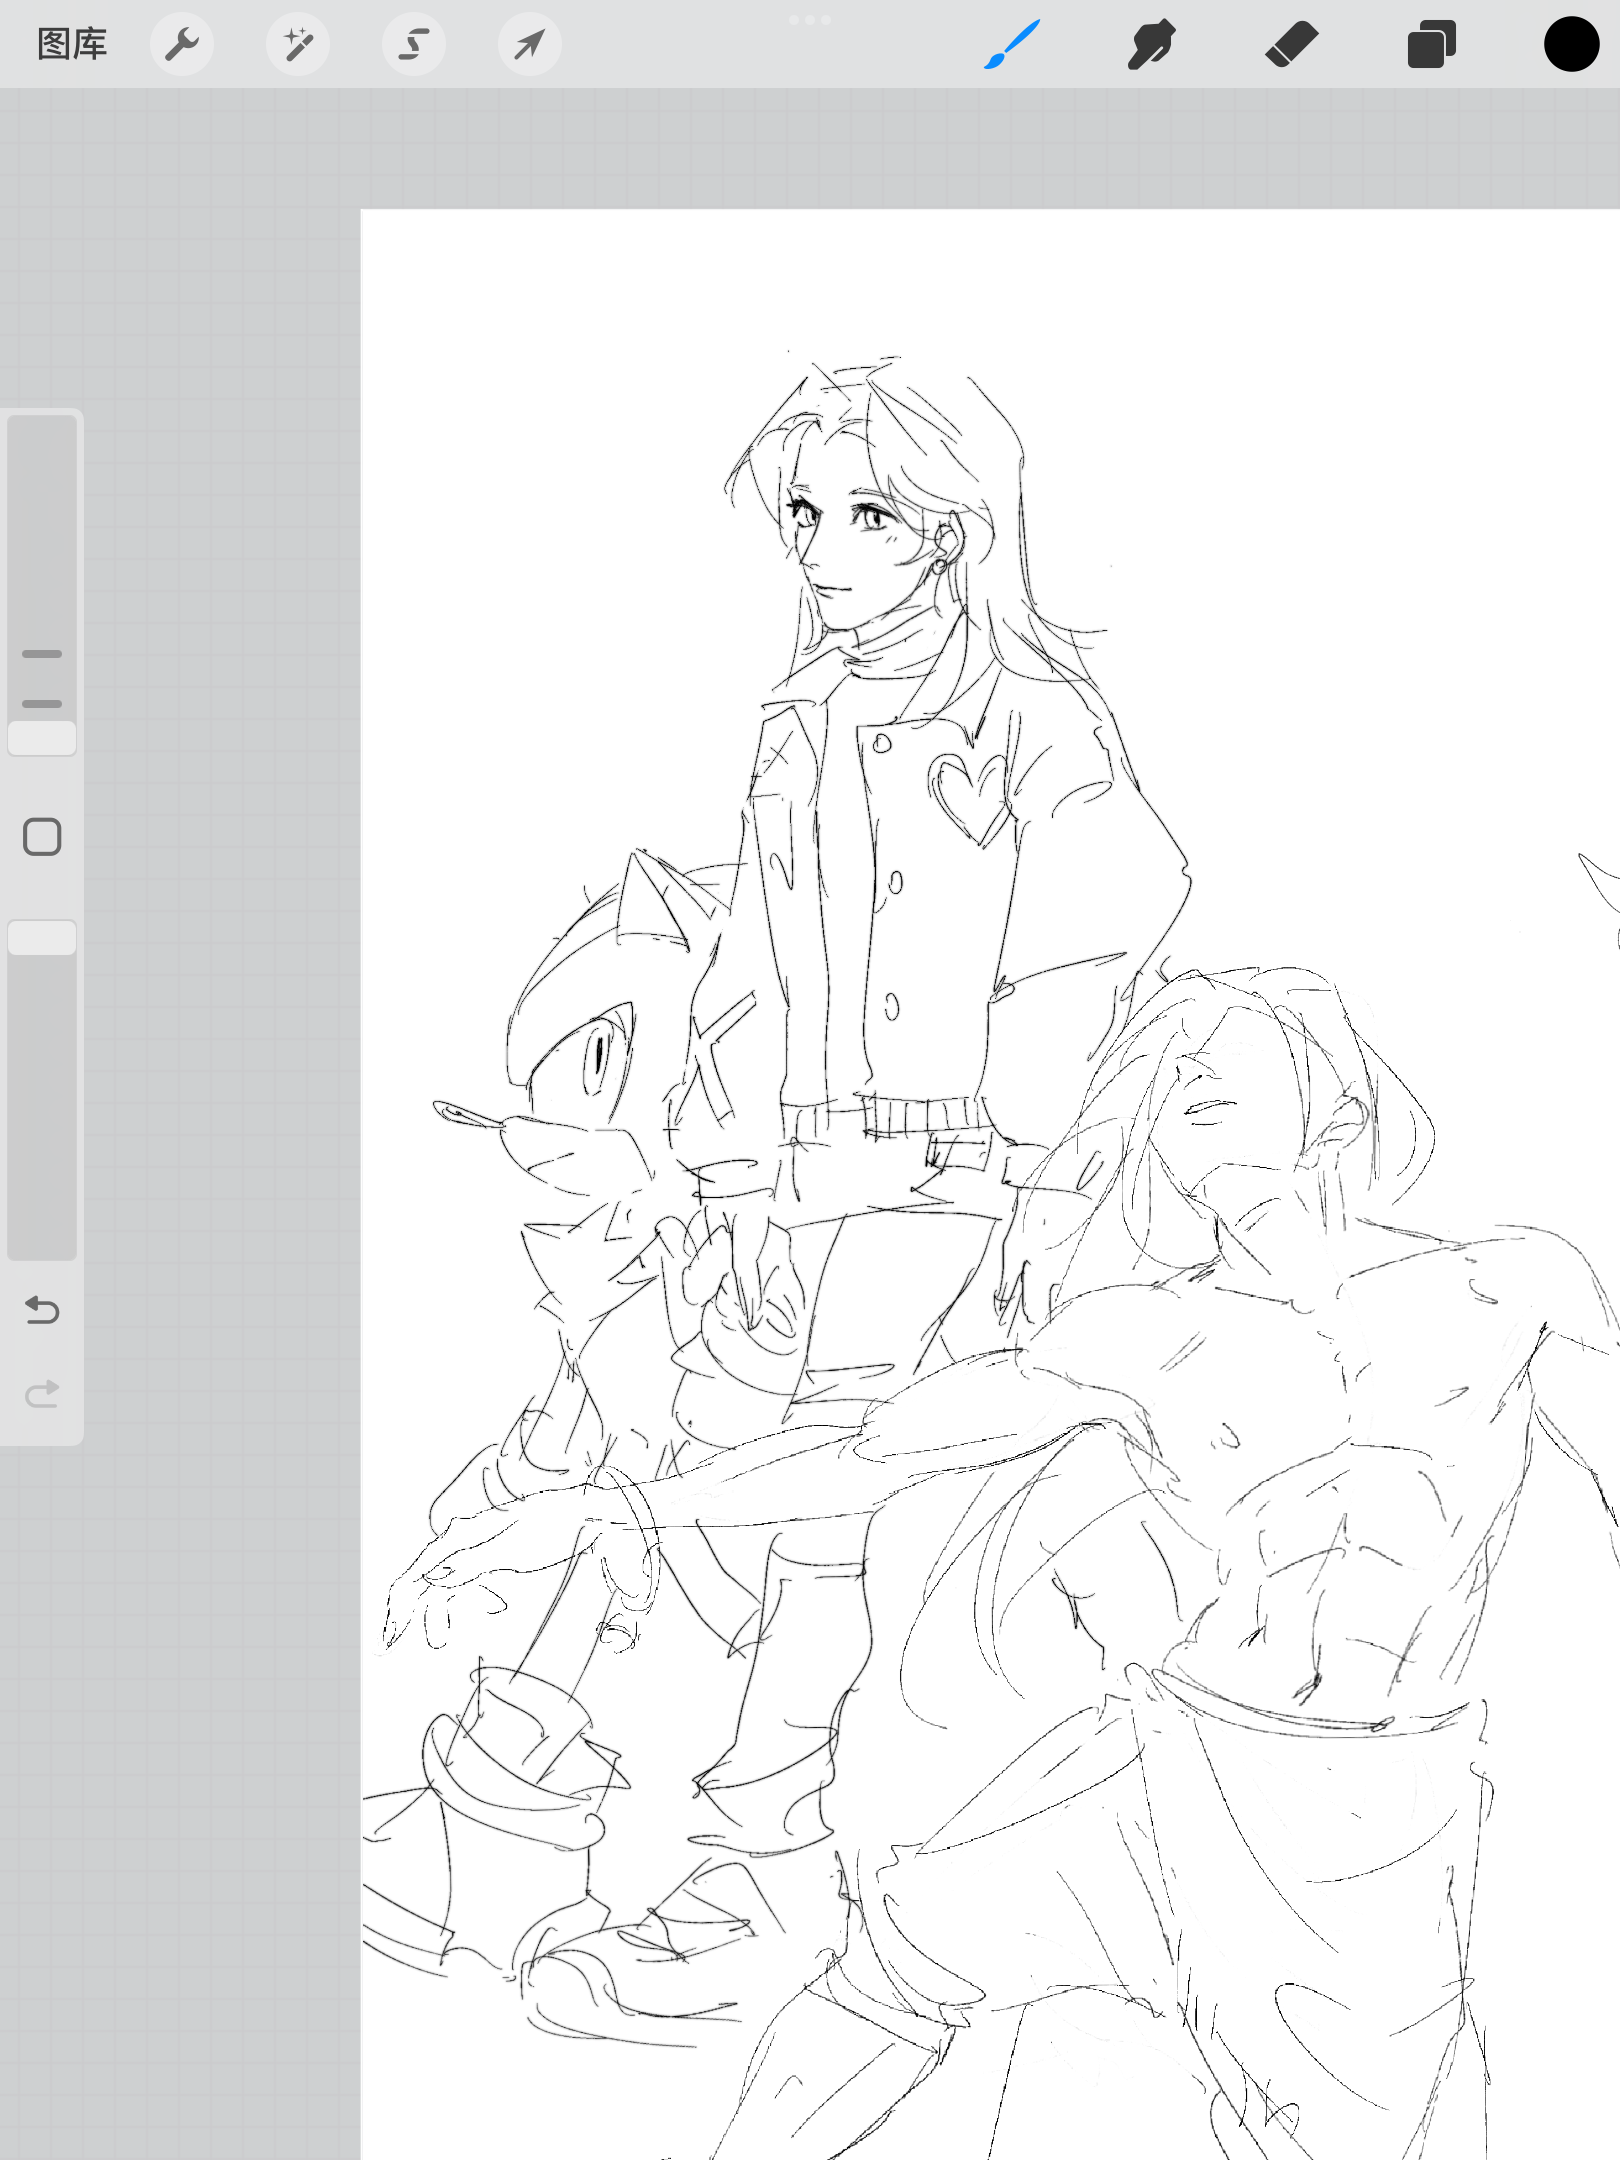Open the Adjustments magic wand menu
This screenshot has height=2160, width=1620.
coord(298,45)
